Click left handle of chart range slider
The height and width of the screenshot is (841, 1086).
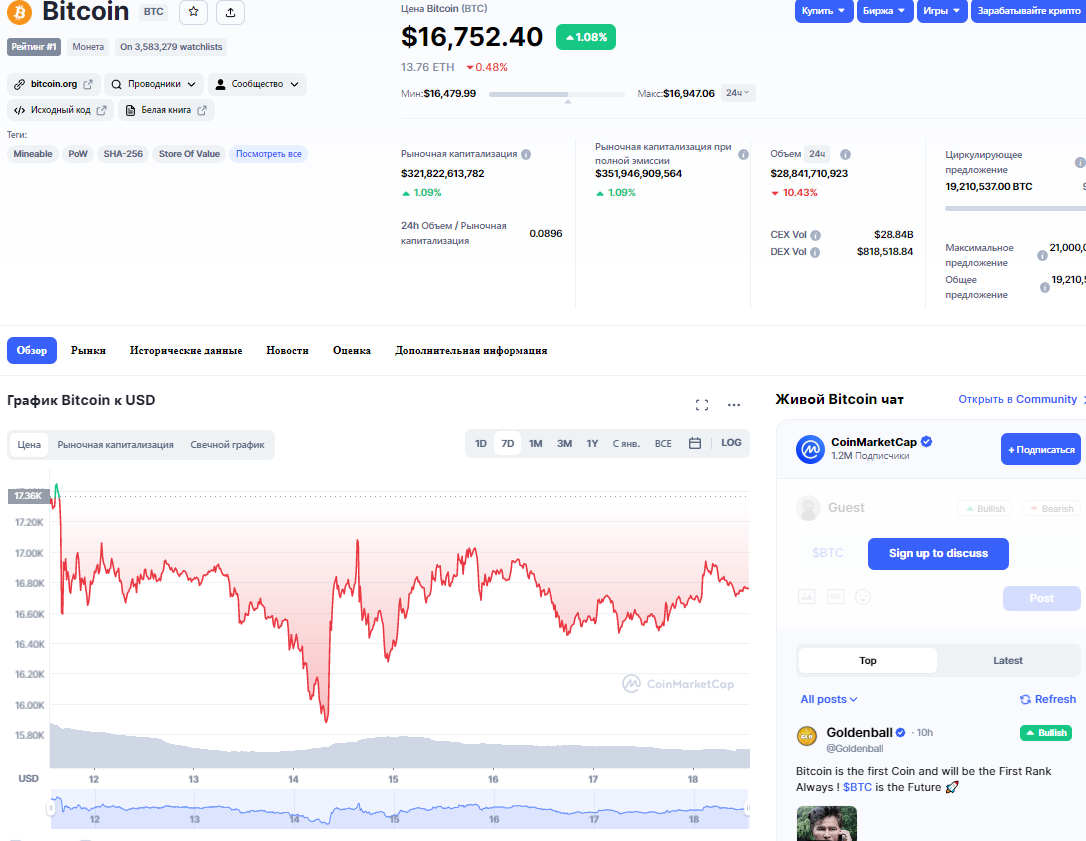coord(51,808)
